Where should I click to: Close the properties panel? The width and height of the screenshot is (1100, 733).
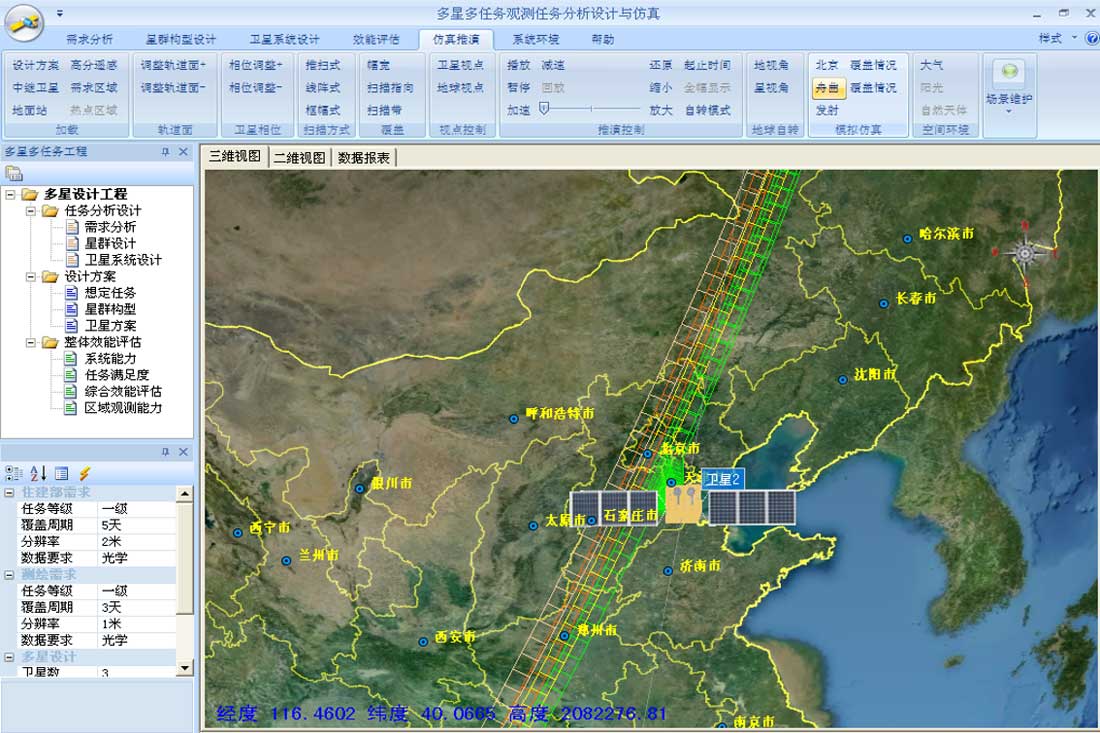tap(183, 452)
